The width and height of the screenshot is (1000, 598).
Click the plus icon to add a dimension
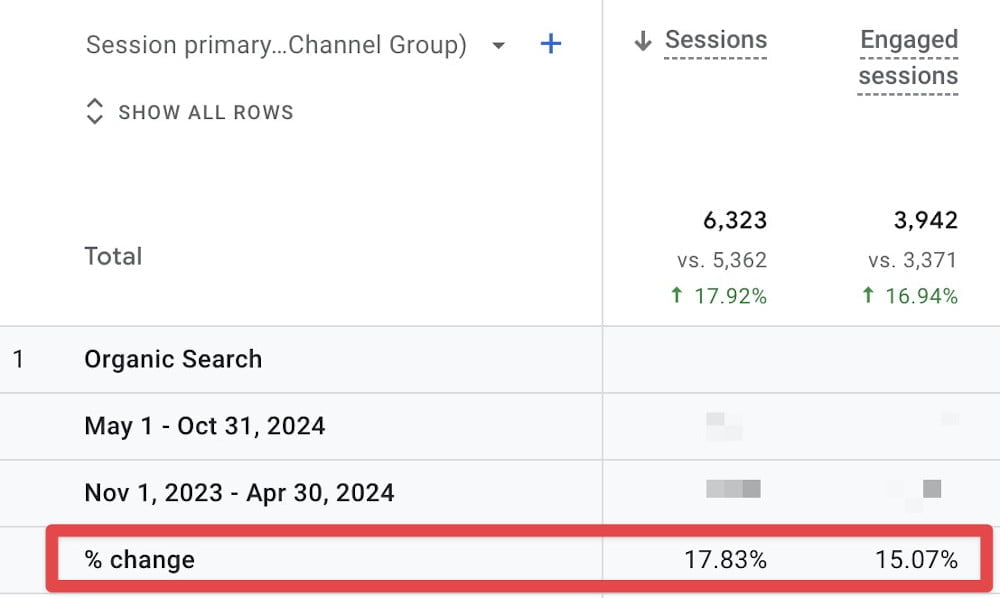550,45
